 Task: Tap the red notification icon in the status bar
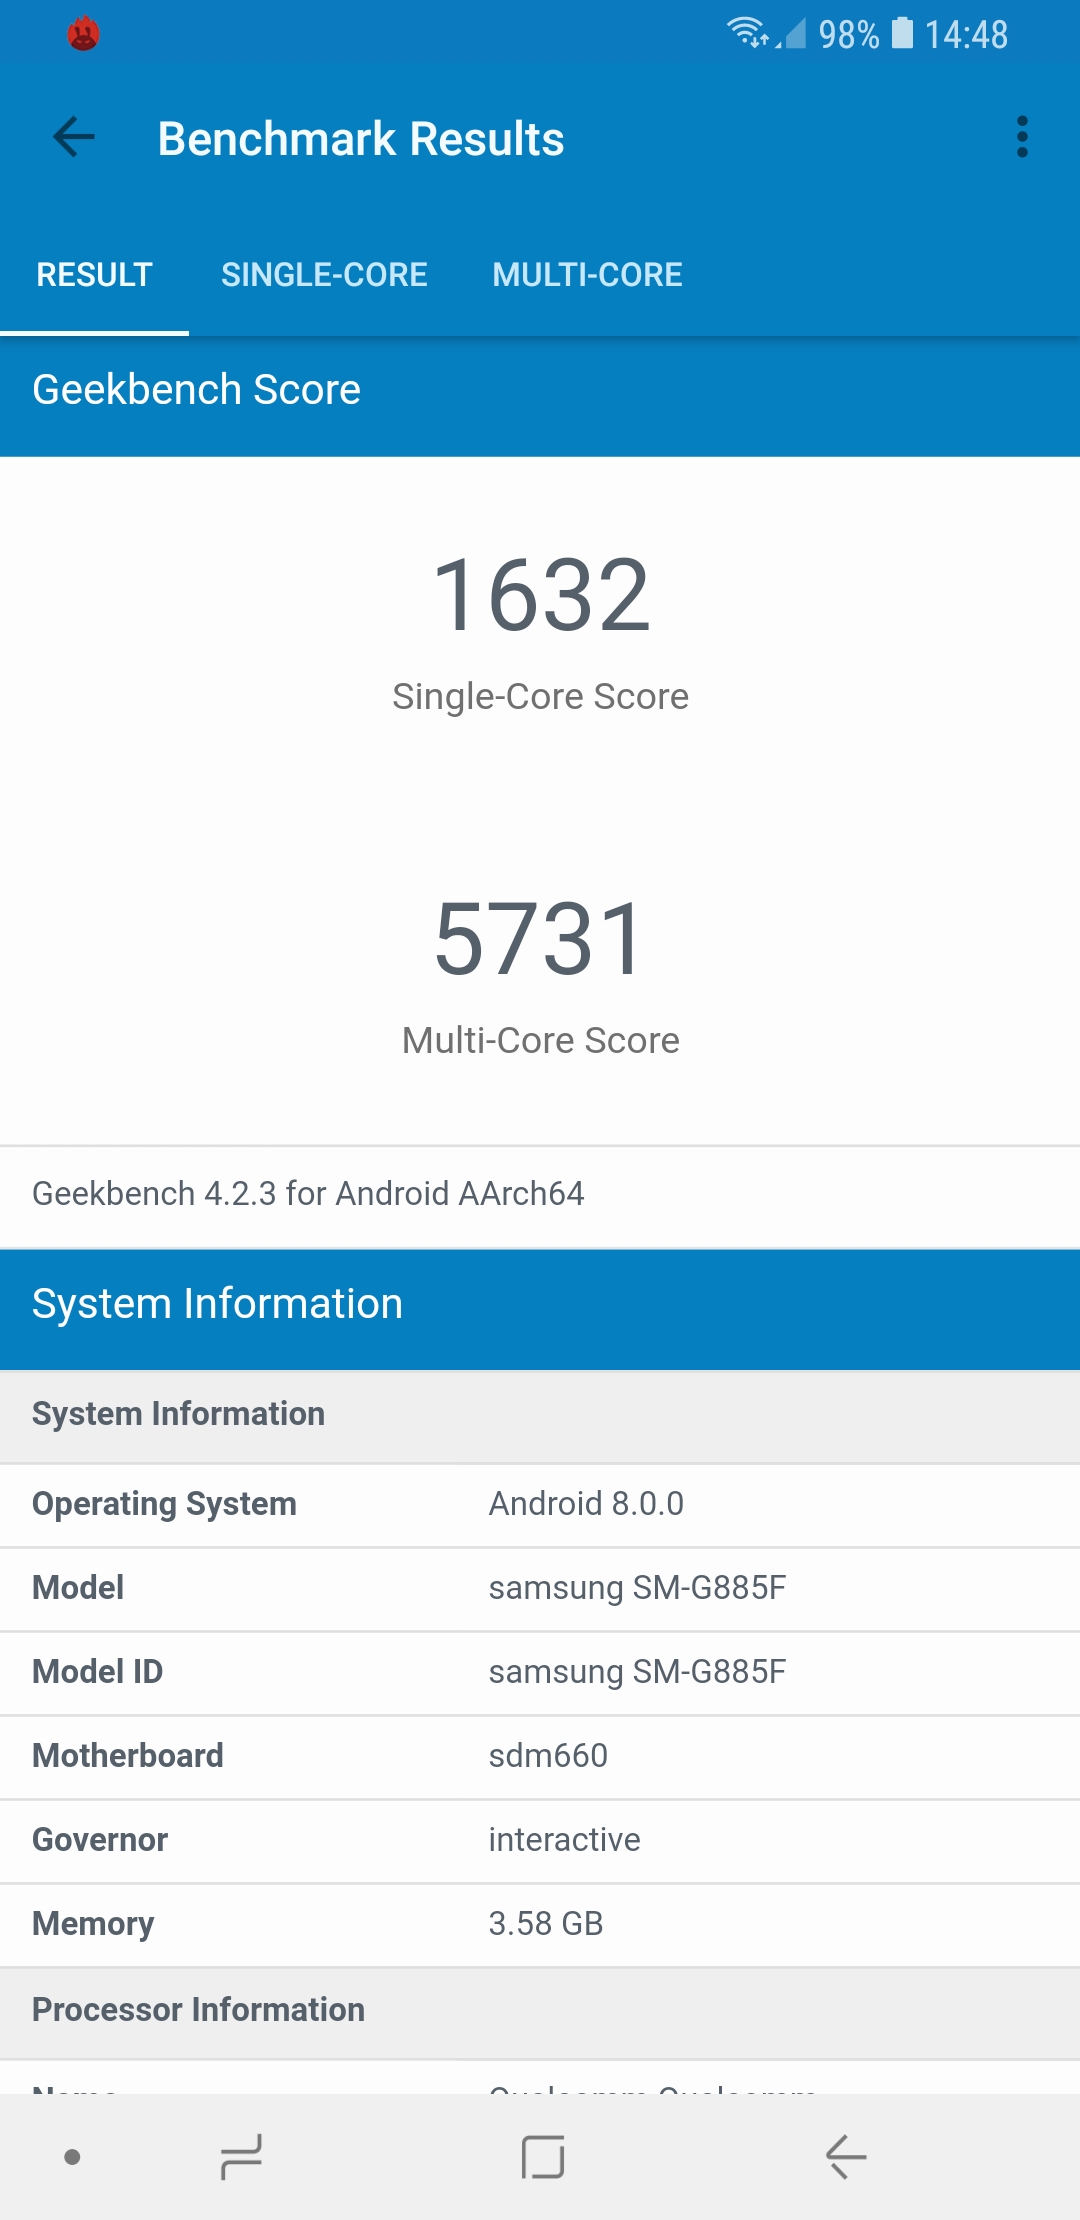click(84, 35)
